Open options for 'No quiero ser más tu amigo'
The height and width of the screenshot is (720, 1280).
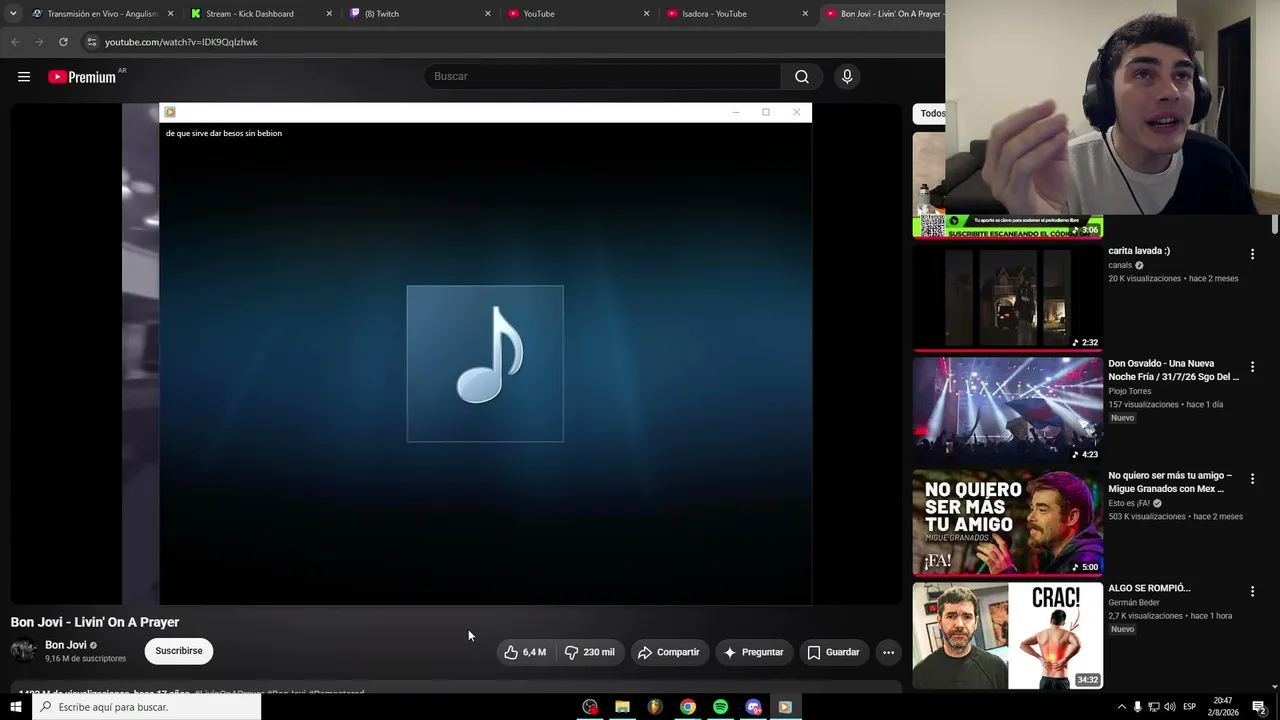pyautogui.click(x=1252, y=479)
